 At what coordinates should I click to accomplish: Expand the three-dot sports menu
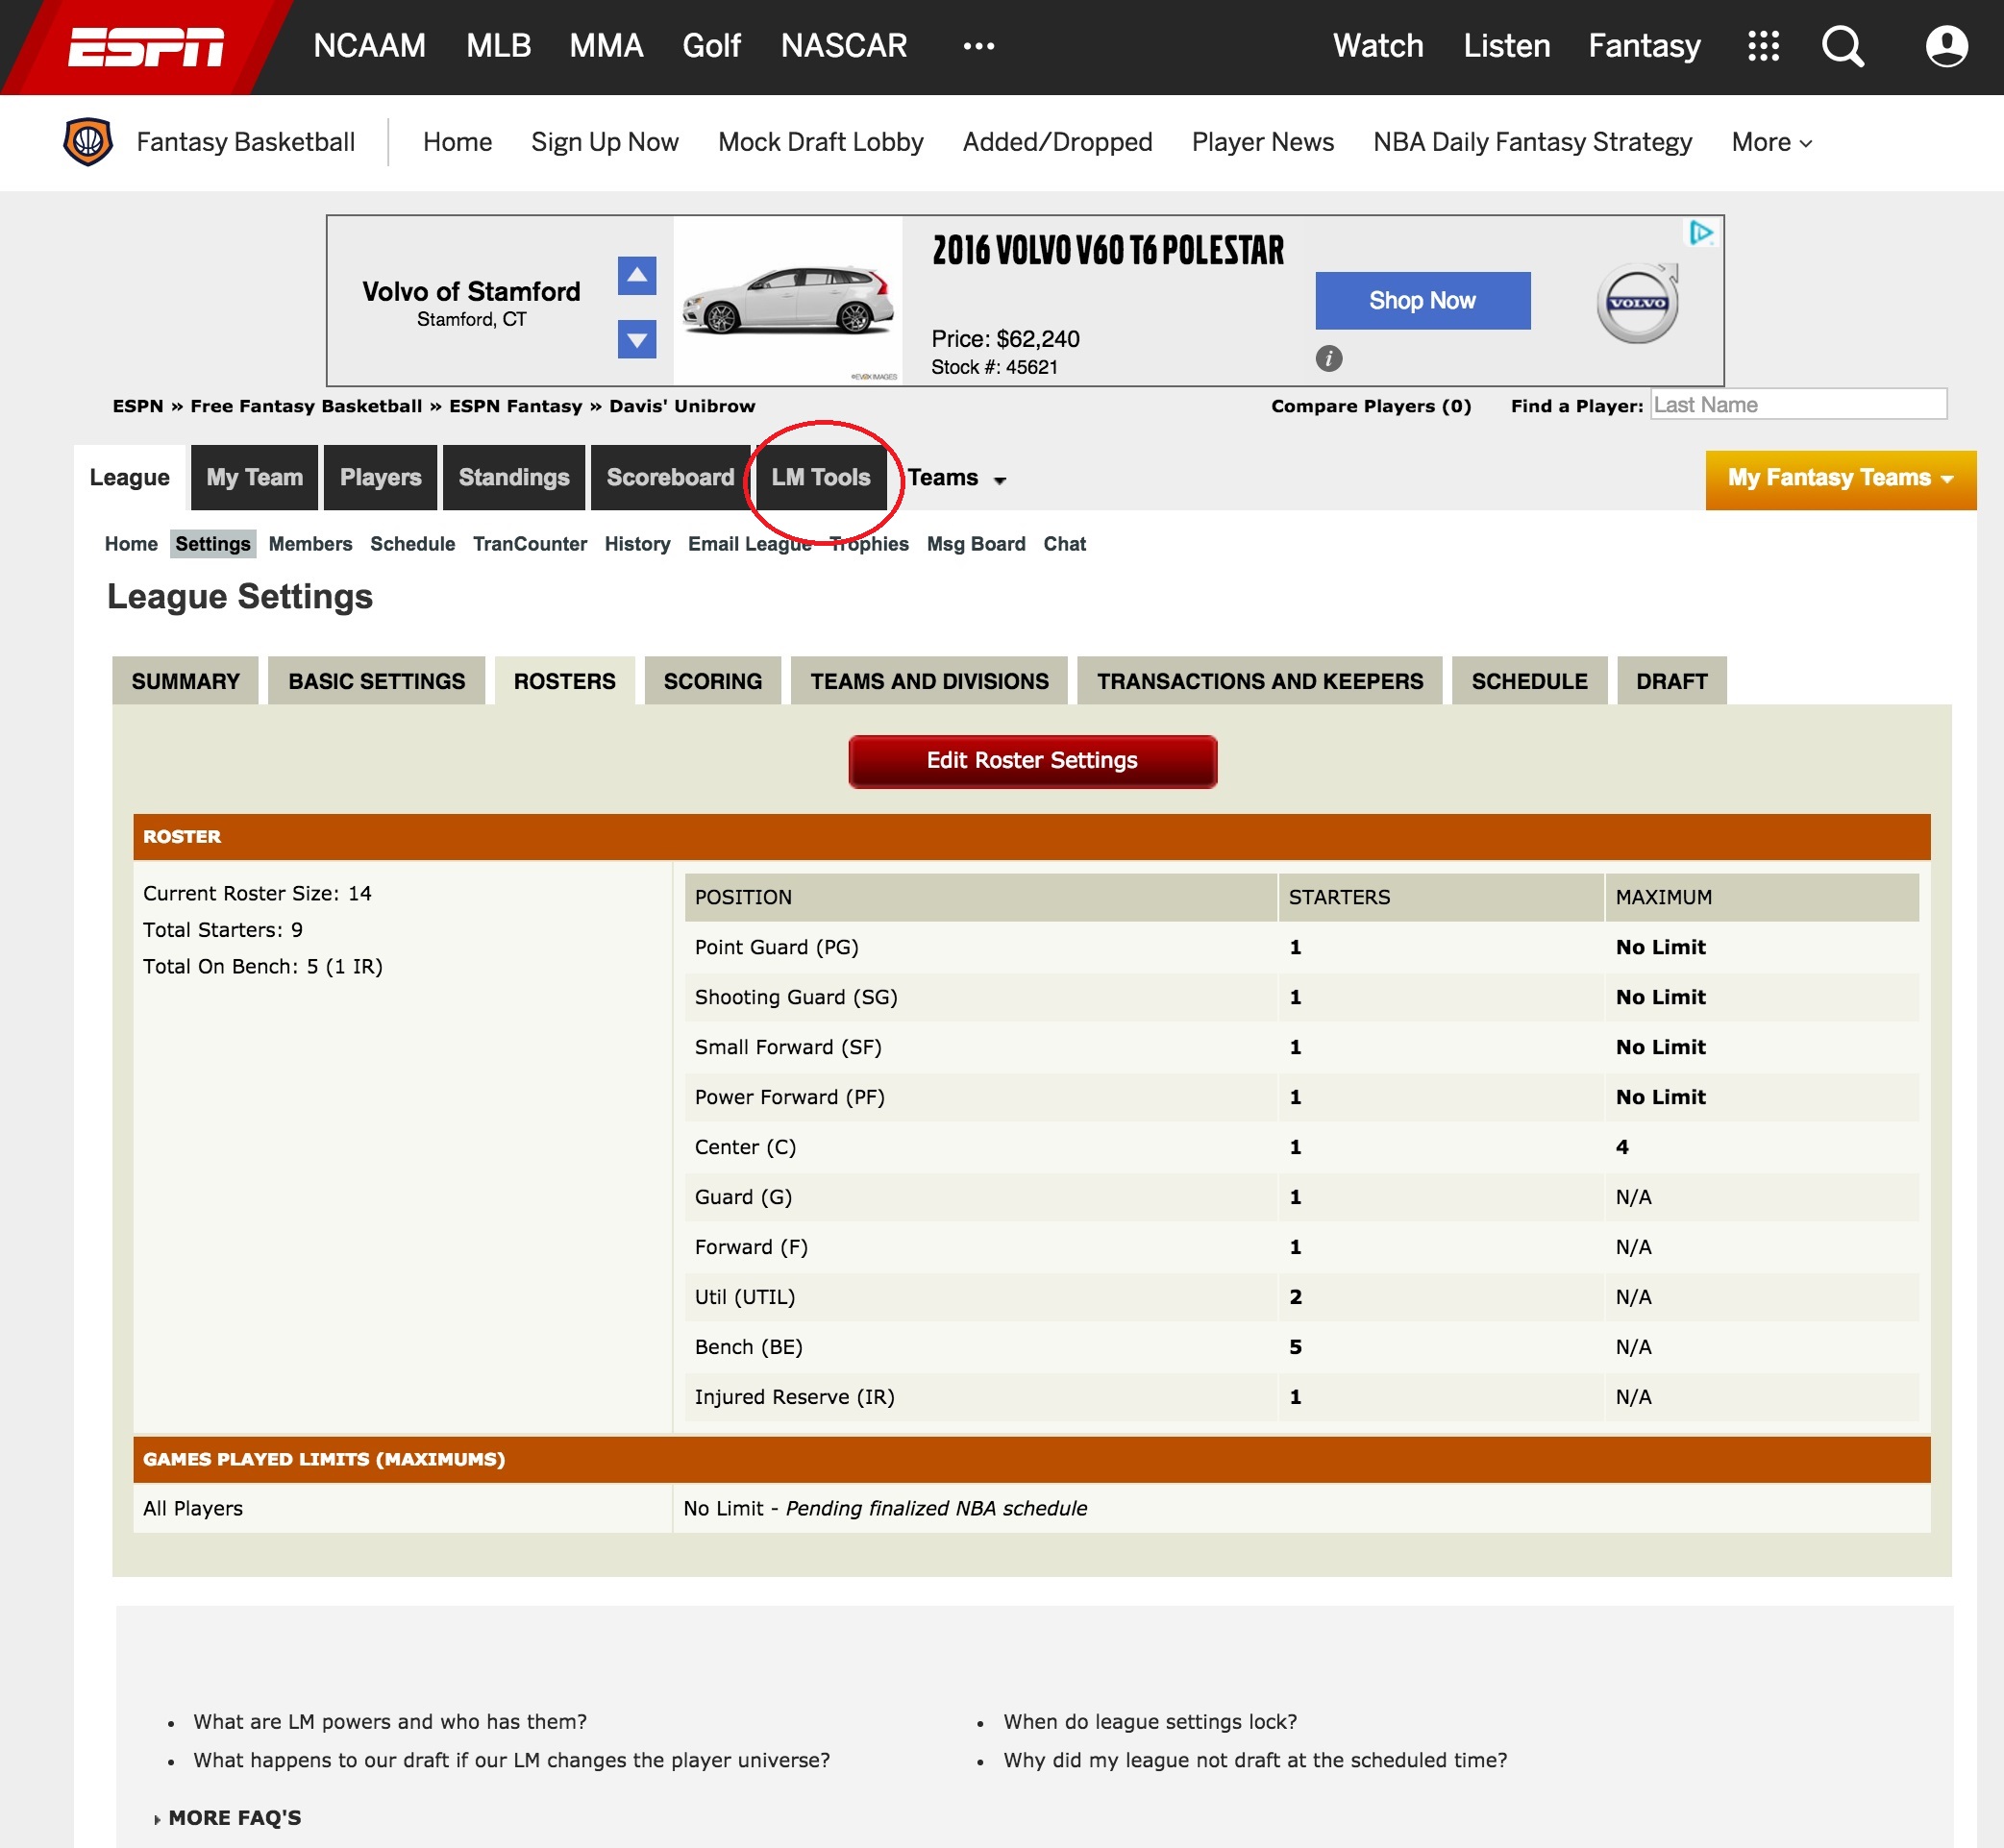(978, 46)
